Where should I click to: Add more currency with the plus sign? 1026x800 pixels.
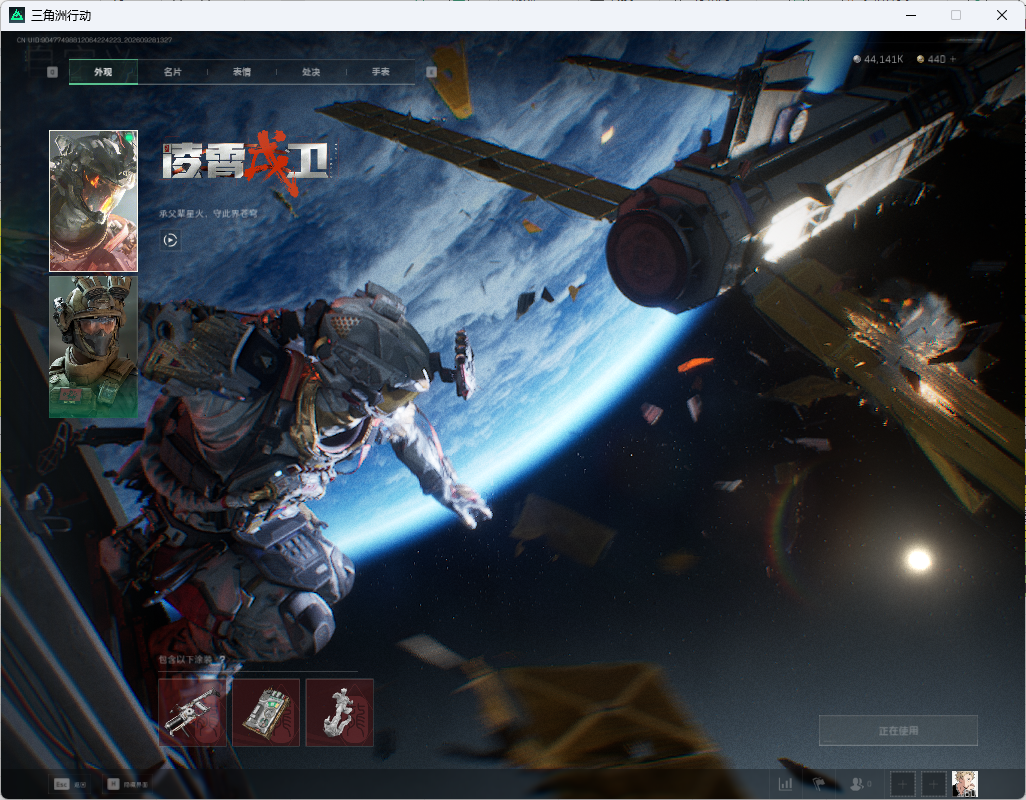click(x=953, y=59)
